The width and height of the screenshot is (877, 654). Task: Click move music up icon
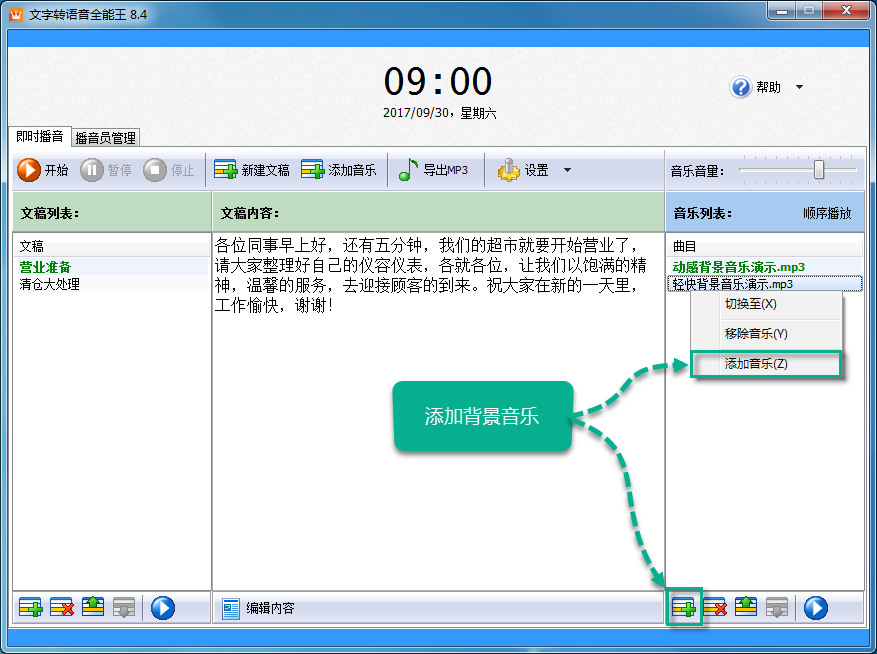coord(746,608)
